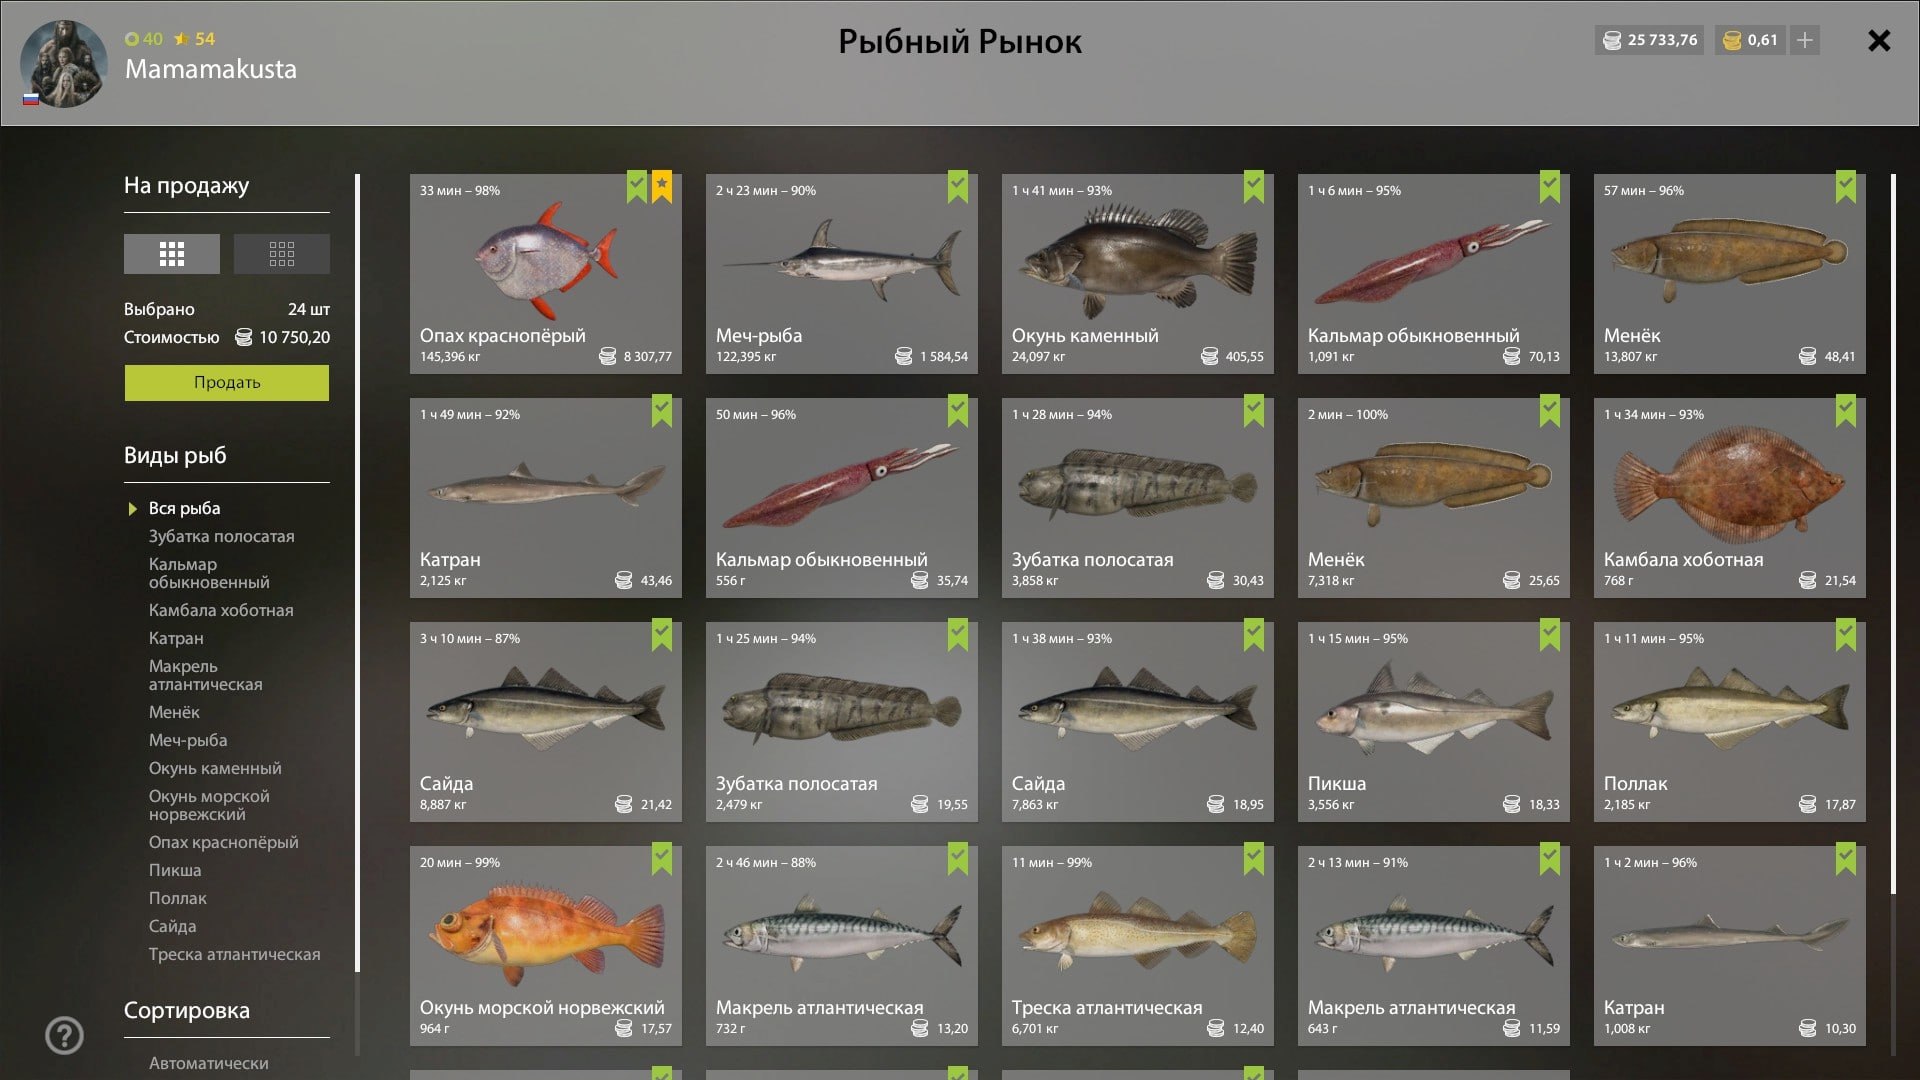Click the green Продать button
1920x1080 pixels.
(227, 382)
